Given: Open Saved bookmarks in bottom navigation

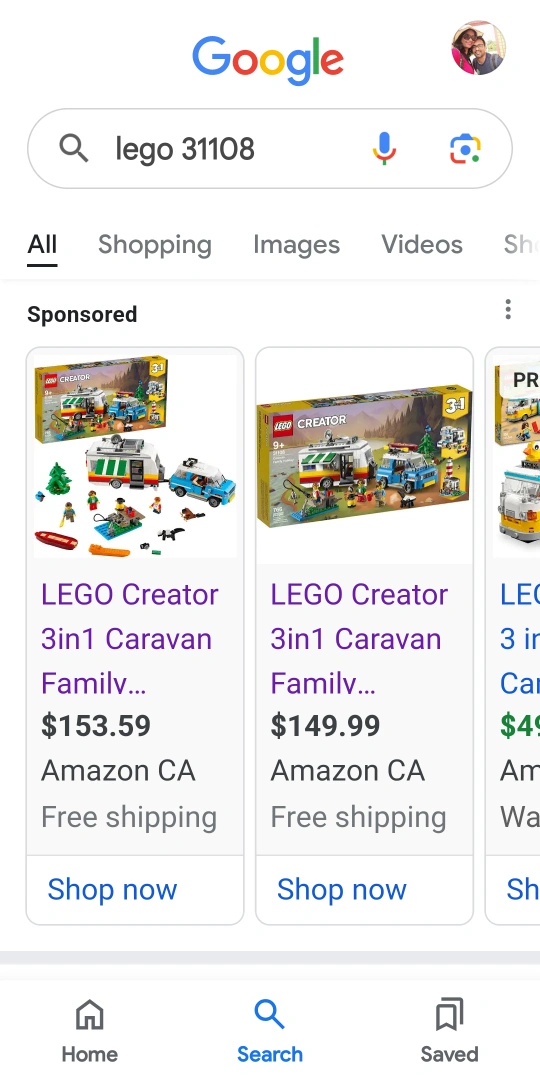Looking at the screenshot, I should pos(450,1030).
